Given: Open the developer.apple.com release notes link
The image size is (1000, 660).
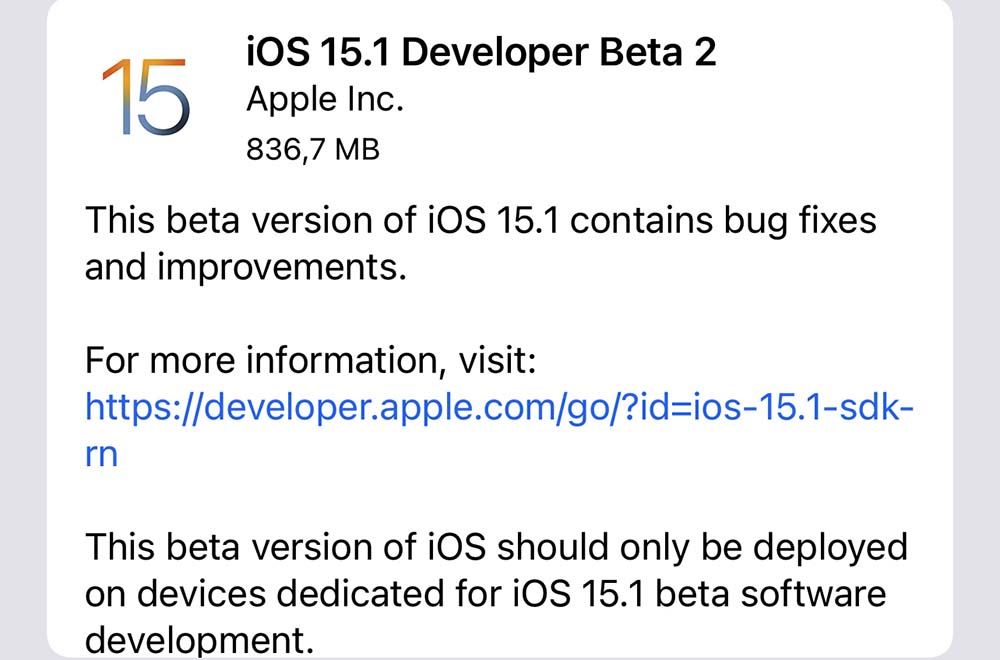Looking at the screenshot, I should [x=499, y=407].
